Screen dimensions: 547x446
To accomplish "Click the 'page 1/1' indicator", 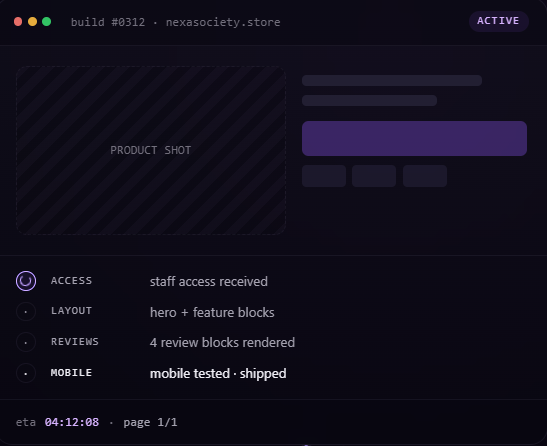I will coord(150,423).
